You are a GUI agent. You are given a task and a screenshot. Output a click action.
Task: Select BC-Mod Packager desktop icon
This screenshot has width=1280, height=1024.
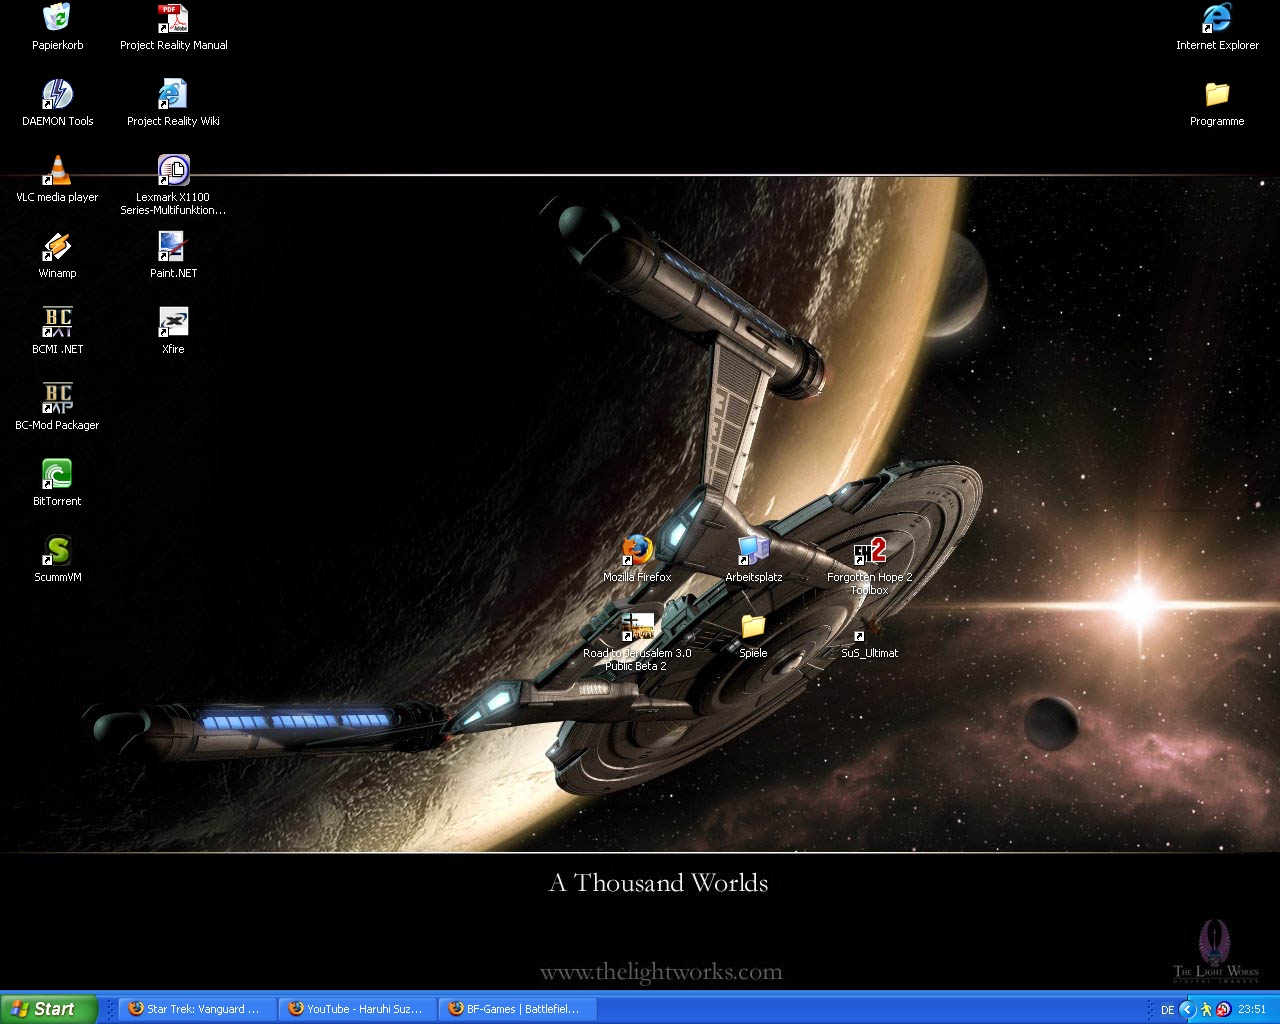57,399
